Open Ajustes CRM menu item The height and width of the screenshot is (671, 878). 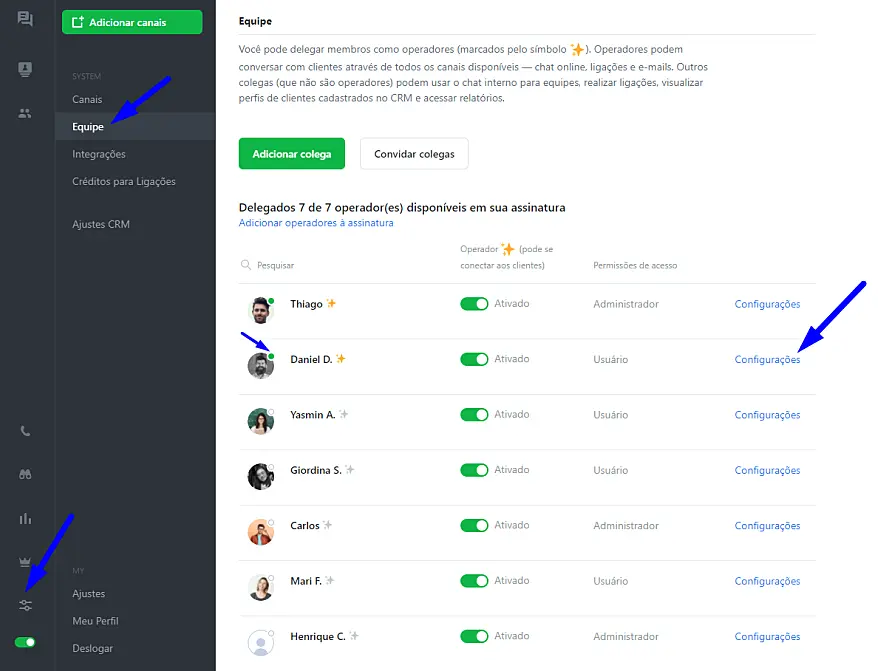(x=101, y=224)
